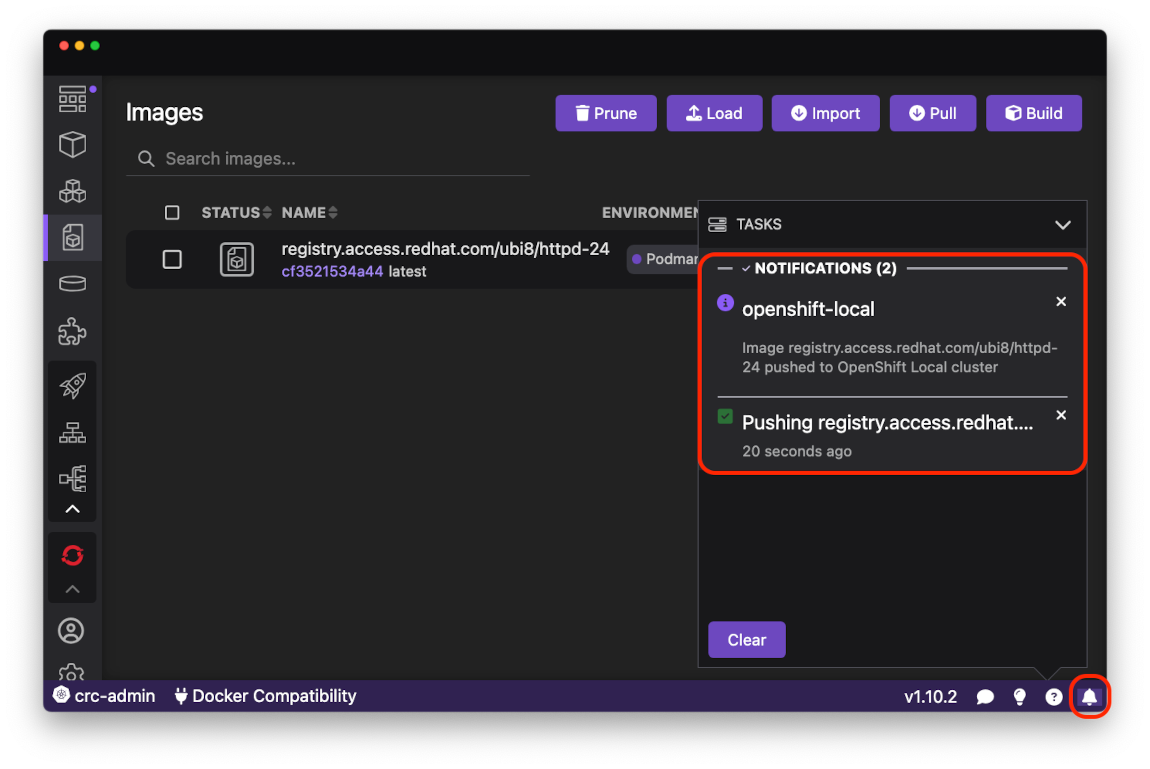Click the search magnifier icon
Screen dimensions: 1150x769
tap(146, 158)
